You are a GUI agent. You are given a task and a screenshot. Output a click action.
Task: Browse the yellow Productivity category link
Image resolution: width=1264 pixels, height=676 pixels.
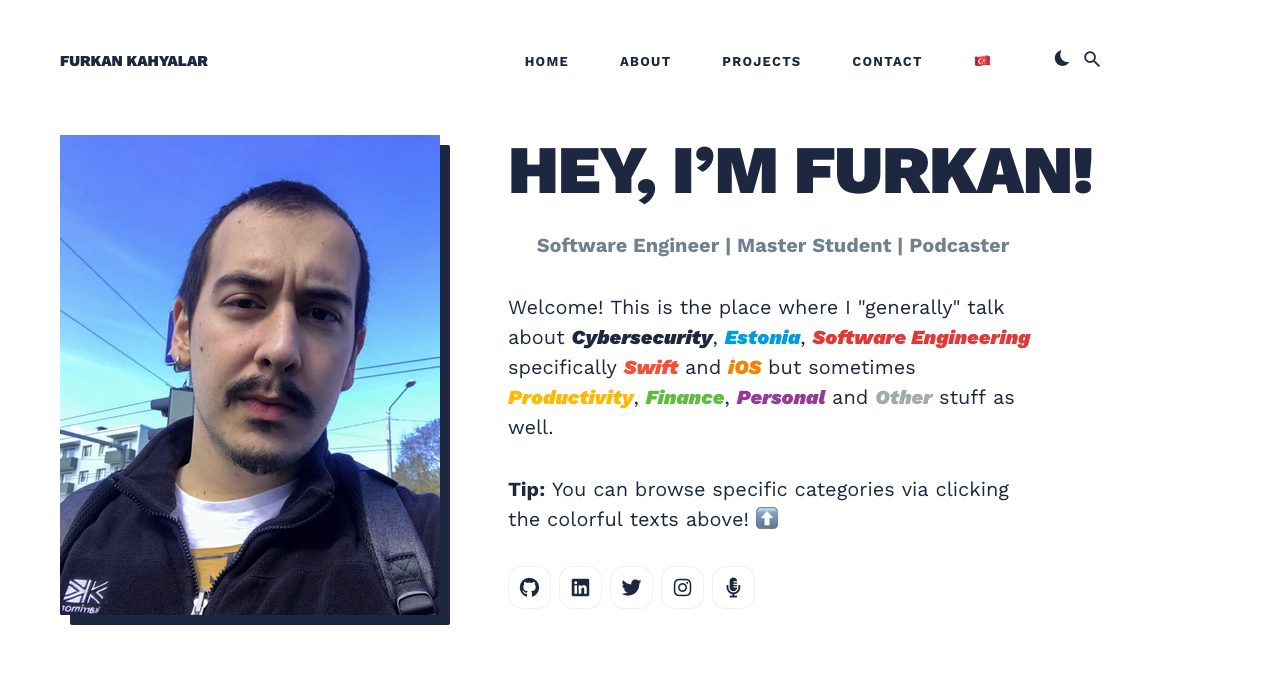point(571,398)
